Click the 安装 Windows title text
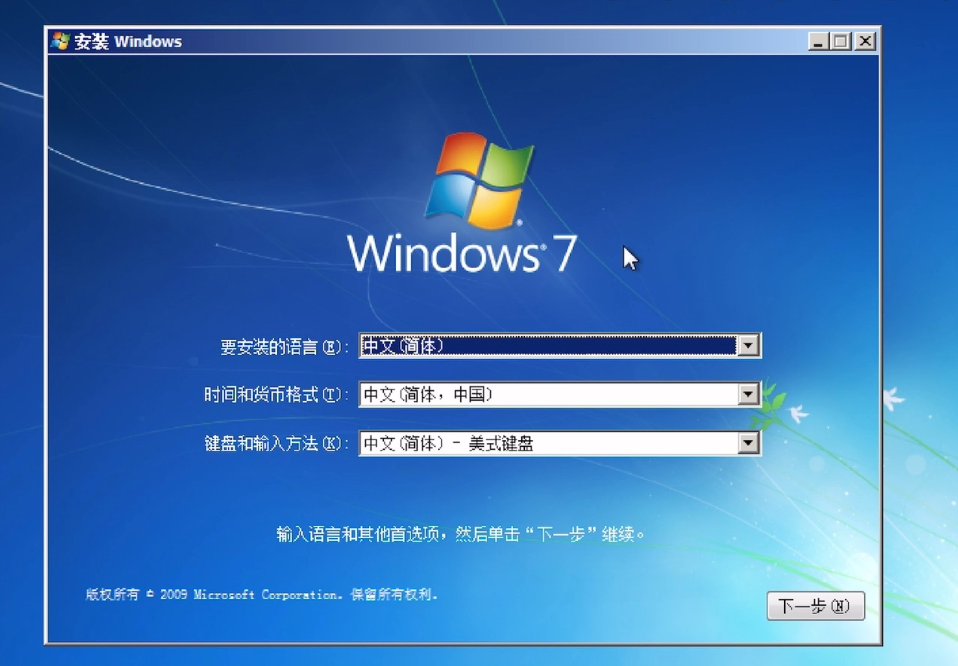Viewport: 958px width, 666px height. (128, 42)
